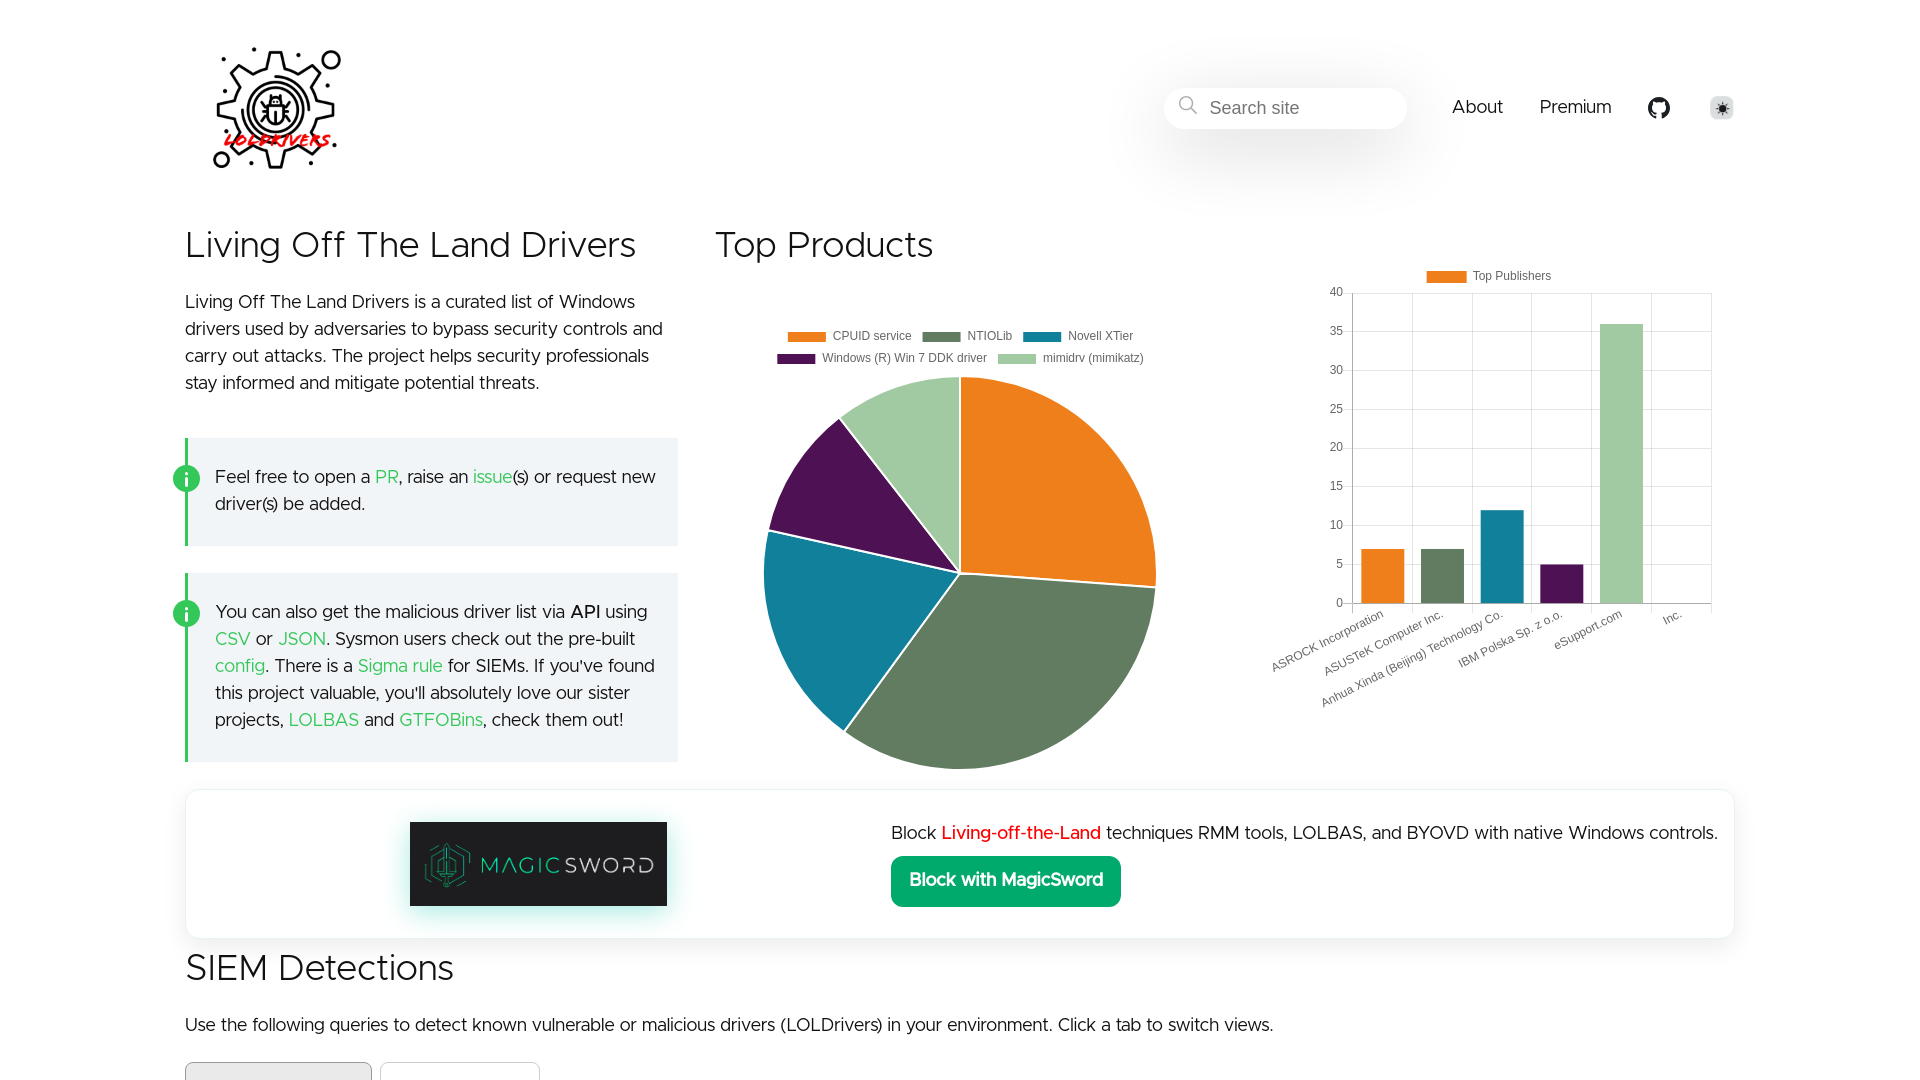Click the MagicSword banner image
Viewport: 1920px width, 1080px height.
pyautogui.click(x=538, y=864)
